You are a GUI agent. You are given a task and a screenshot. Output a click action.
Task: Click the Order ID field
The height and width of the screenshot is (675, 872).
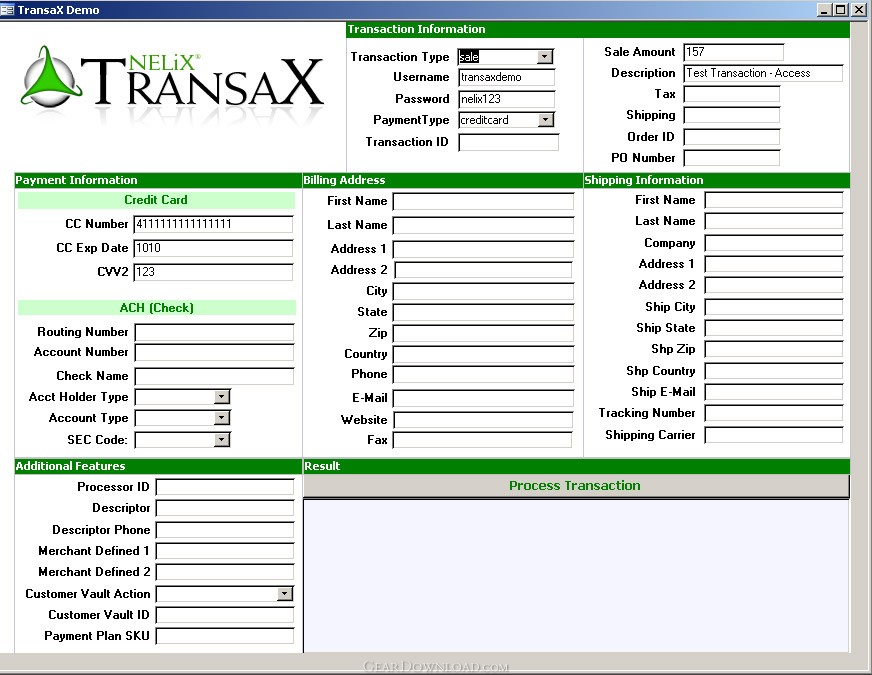[x=731, y=137]
